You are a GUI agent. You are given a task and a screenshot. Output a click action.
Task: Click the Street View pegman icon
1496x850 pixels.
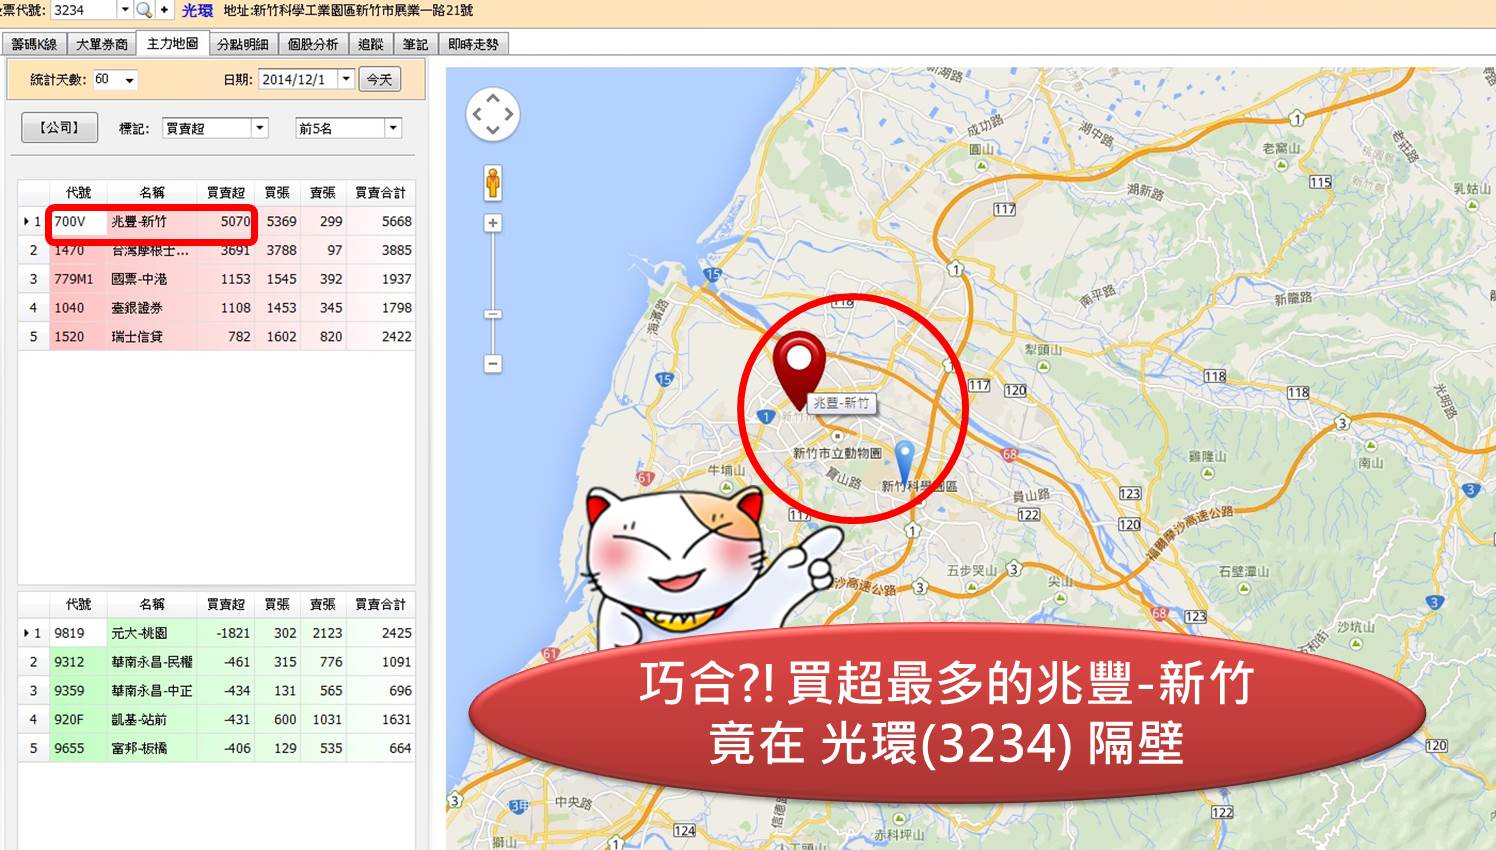pos(492,183)
